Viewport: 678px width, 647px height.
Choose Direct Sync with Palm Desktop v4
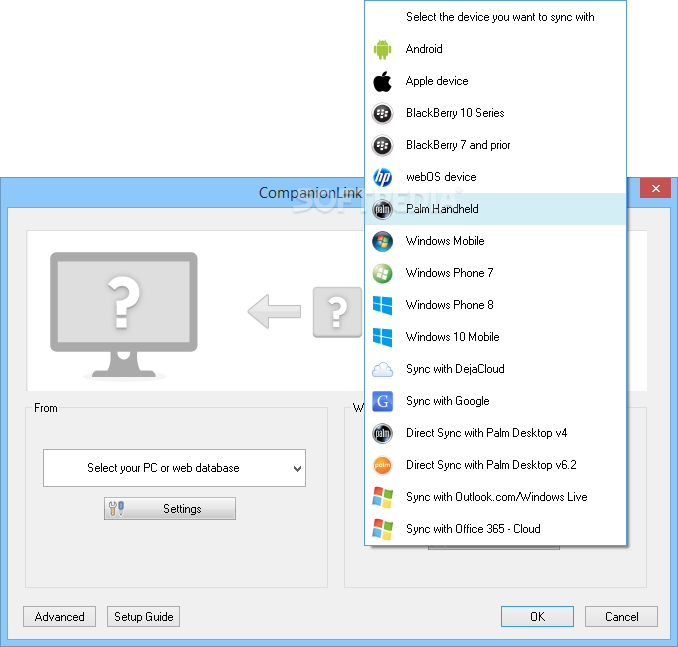tap(496, 433)
